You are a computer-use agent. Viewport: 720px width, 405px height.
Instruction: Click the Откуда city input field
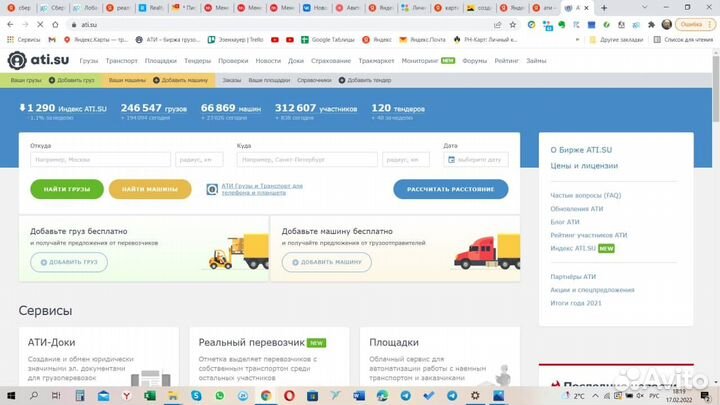click(x=99, y=159)
